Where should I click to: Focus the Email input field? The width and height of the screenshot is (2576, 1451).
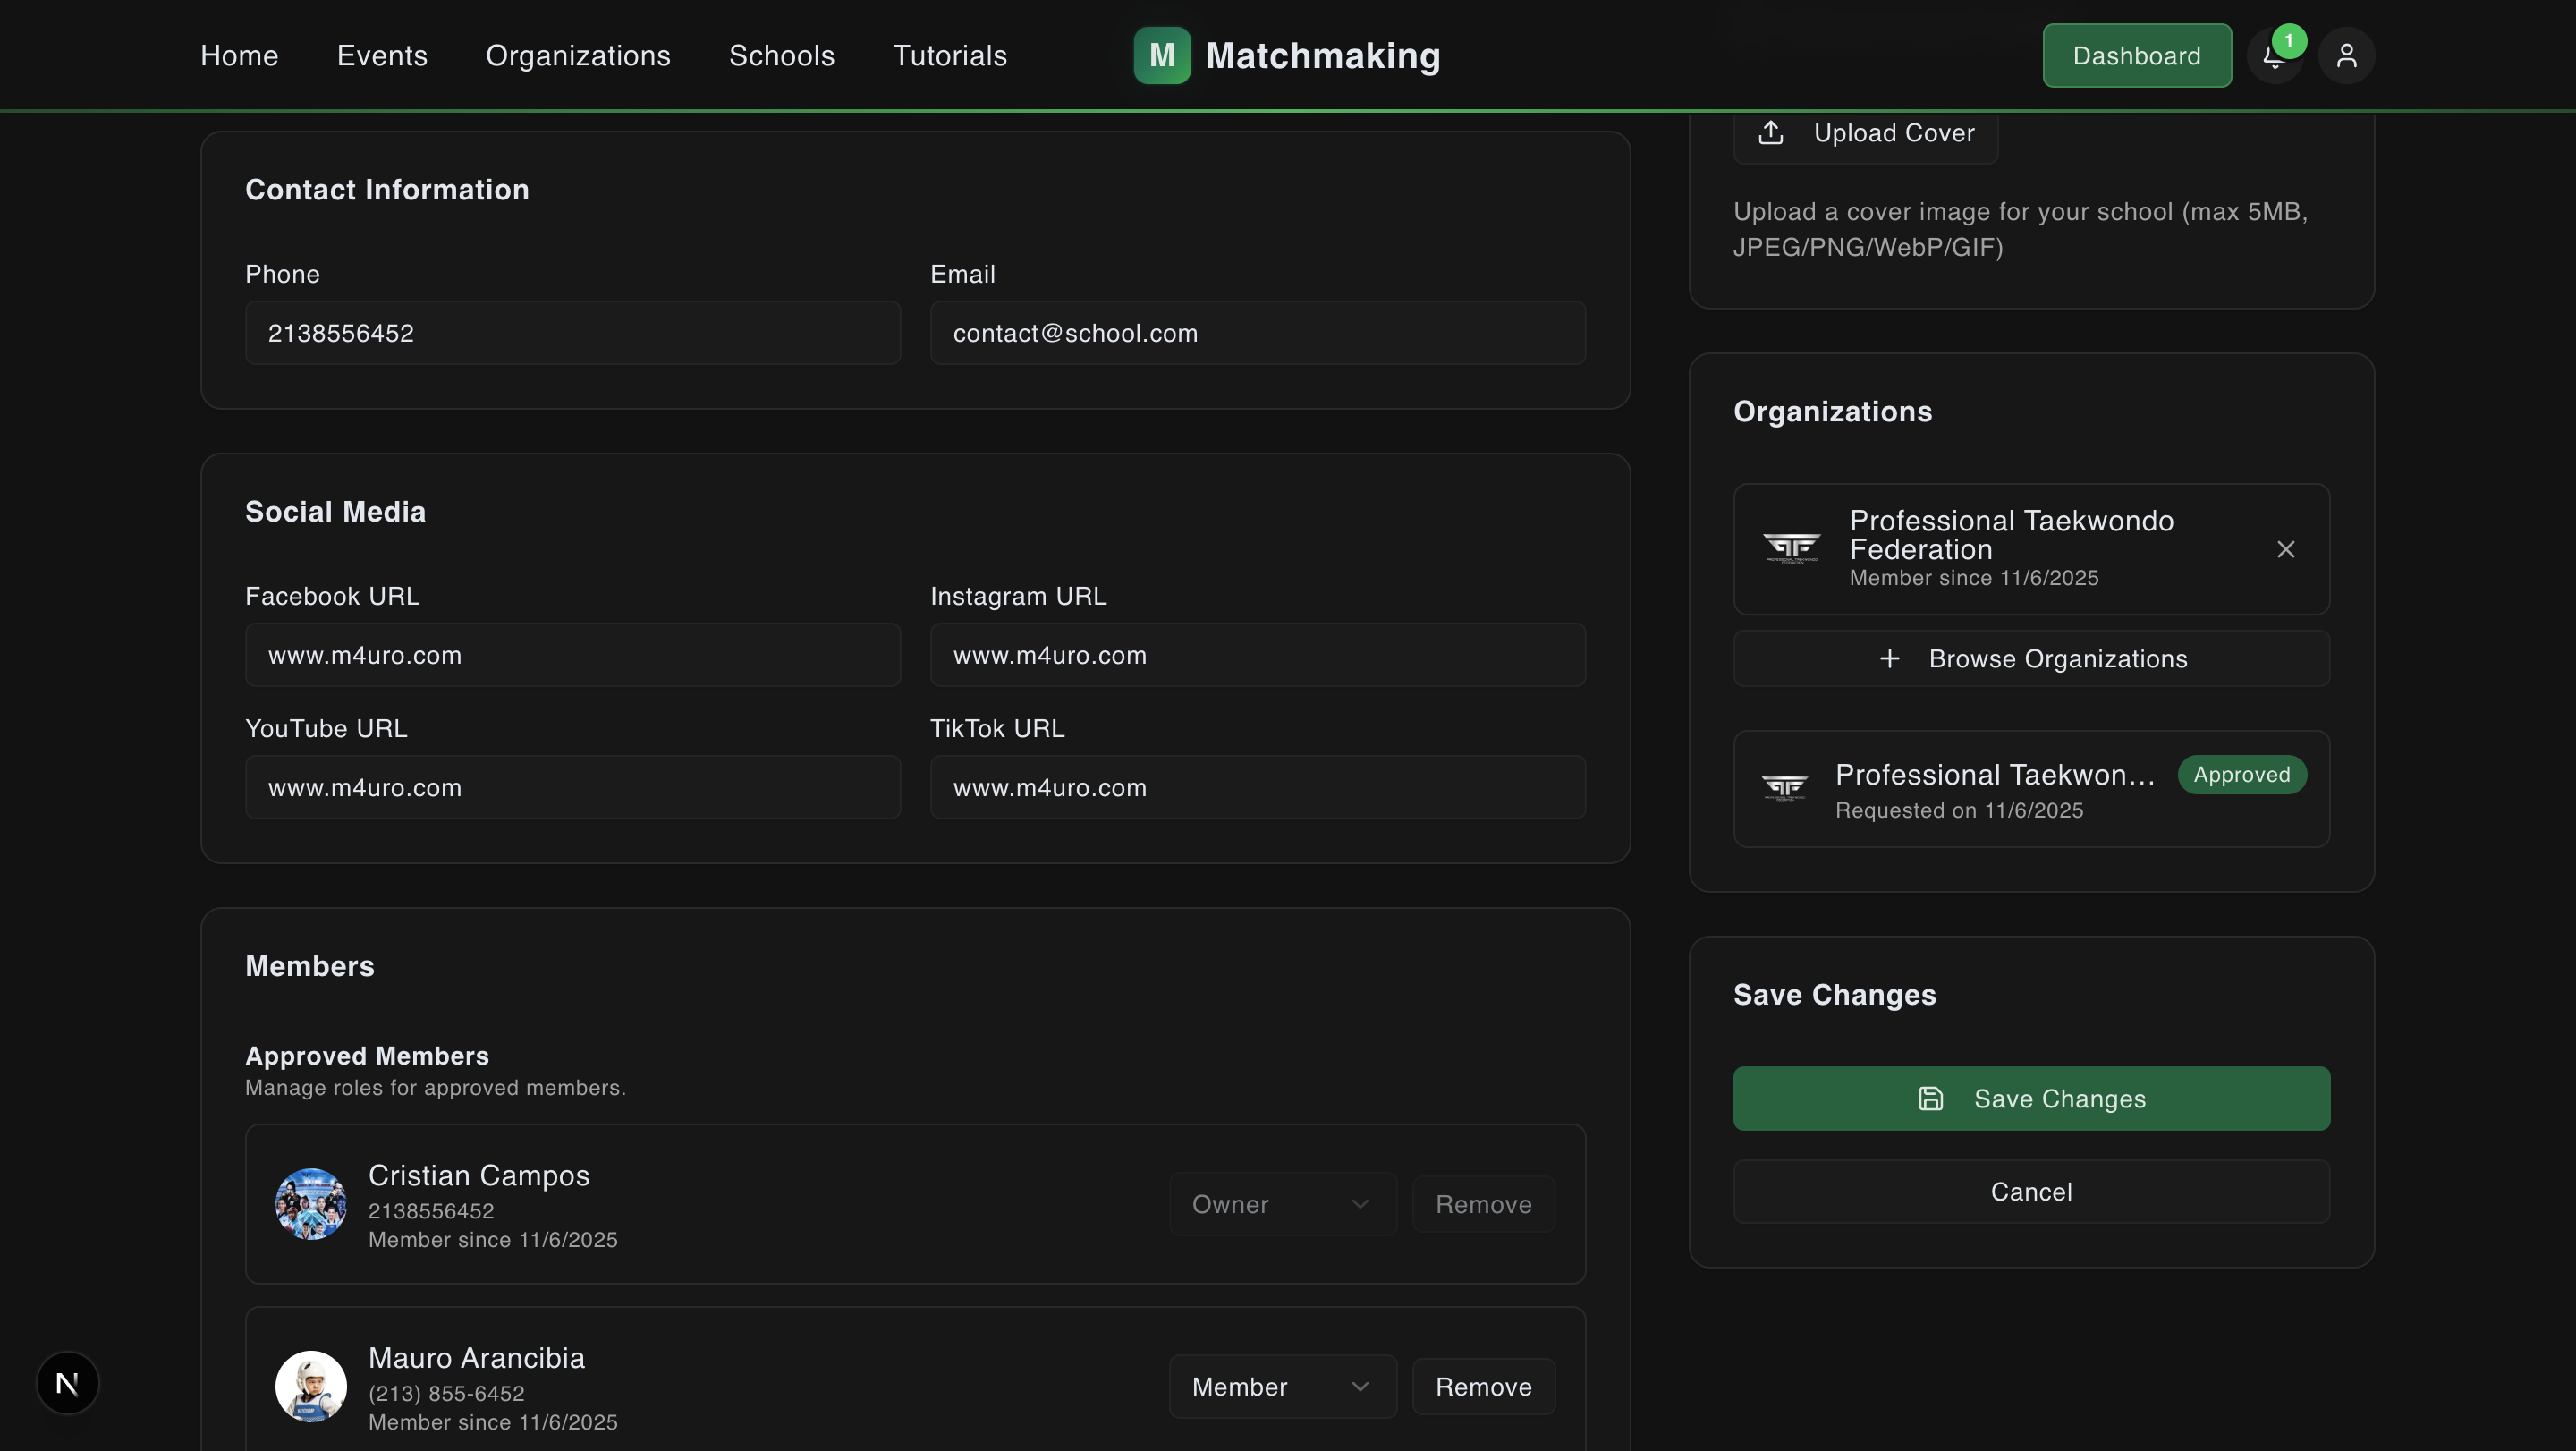tap(1257, 333)
